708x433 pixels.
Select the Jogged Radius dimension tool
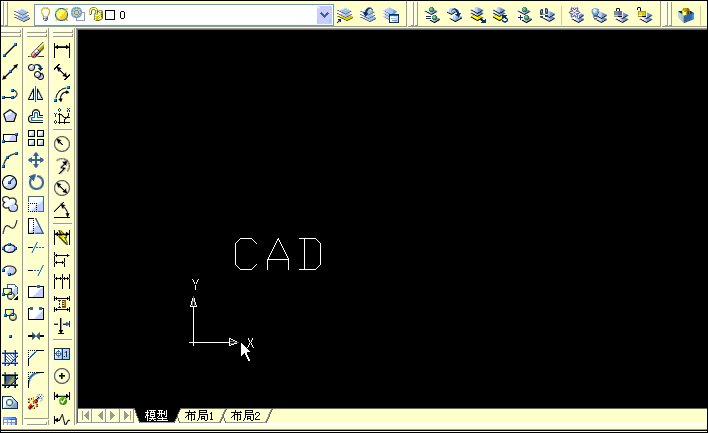[x=62, y=166]
